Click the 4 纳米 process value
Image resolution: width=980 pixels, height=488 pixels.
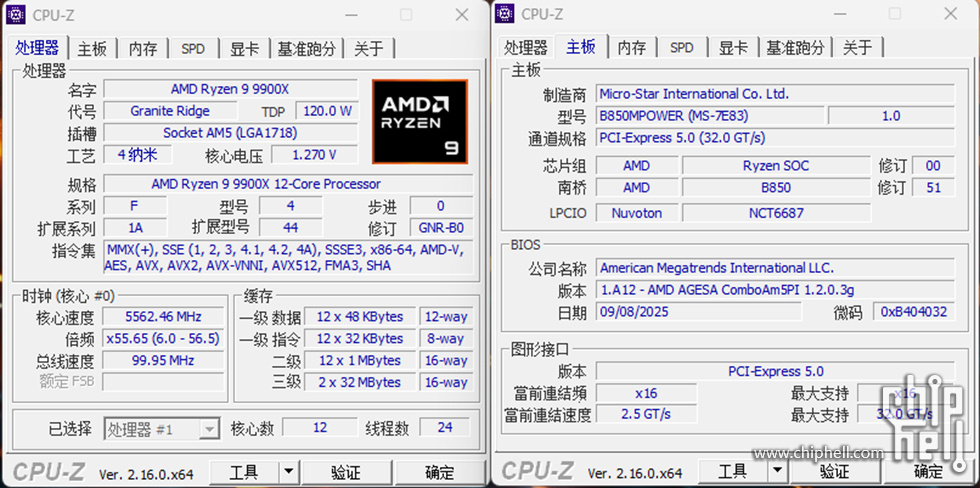[137, 154]
